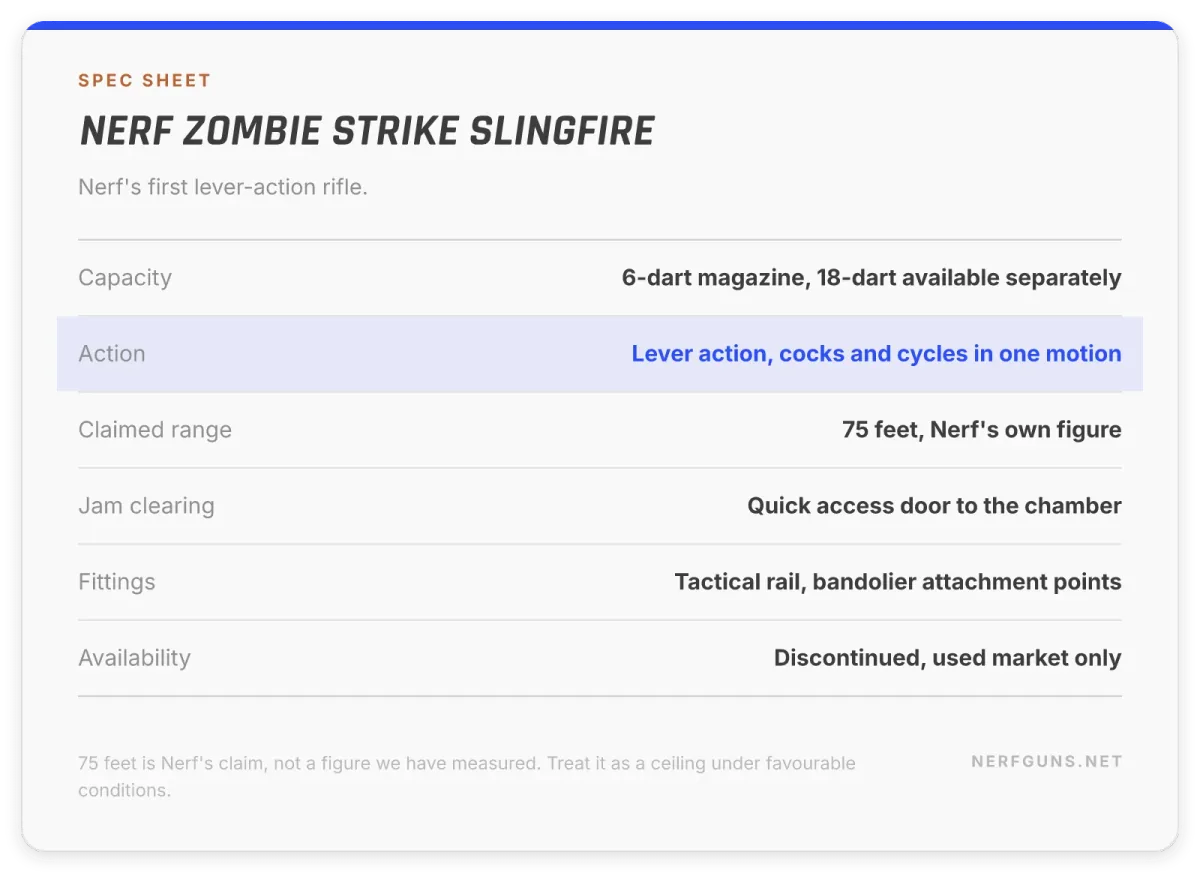The width and height of the screenshot is (1200, 873).
Task: Click the subtitle 'Nerf's first lever-action rifle.'
Action: coord(223,187)
